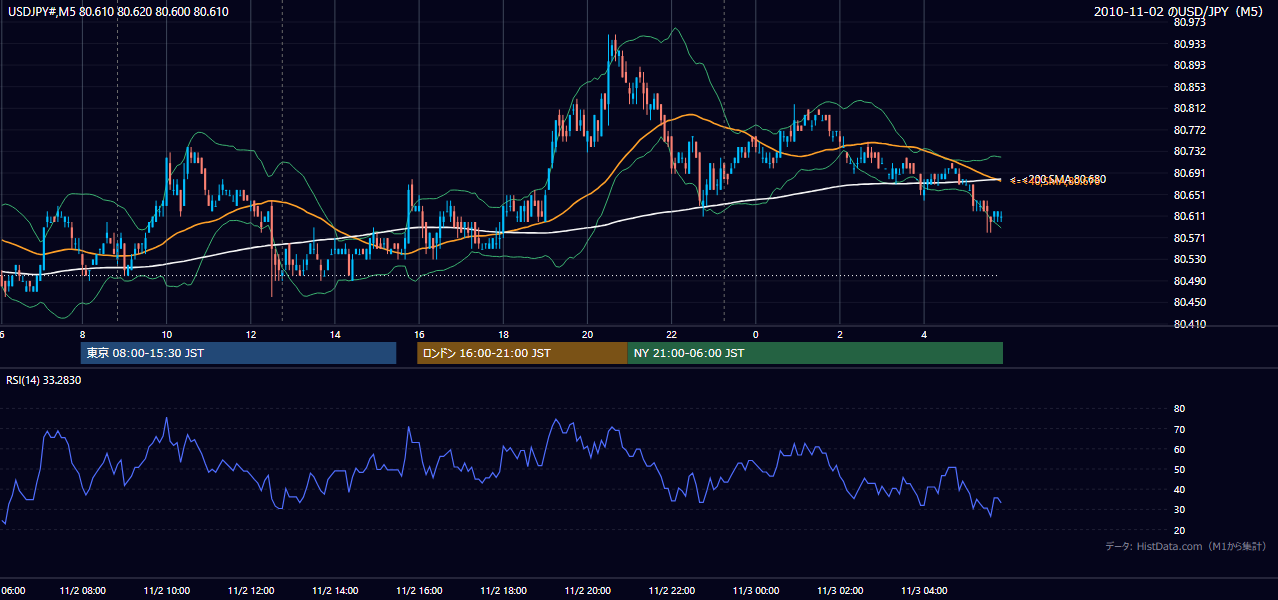Click hour label 10 under price chart
Screen dimensions: 1278x600
coord(167,335)
